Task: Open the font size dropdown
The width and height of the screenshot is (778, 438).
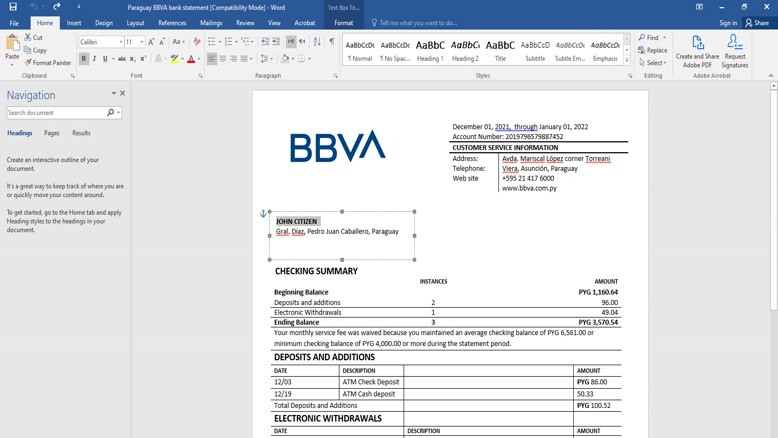Action: (x=141, y=42)
